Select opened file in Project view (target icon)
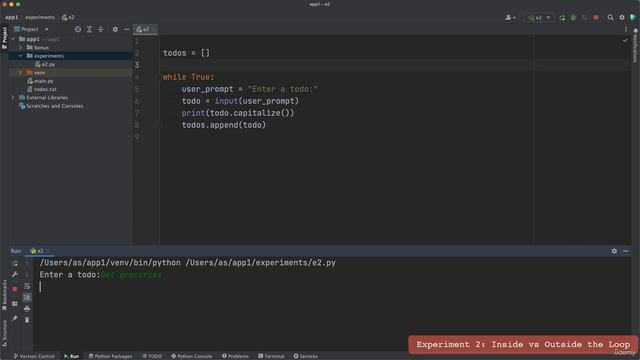 (x=78, y=29)
